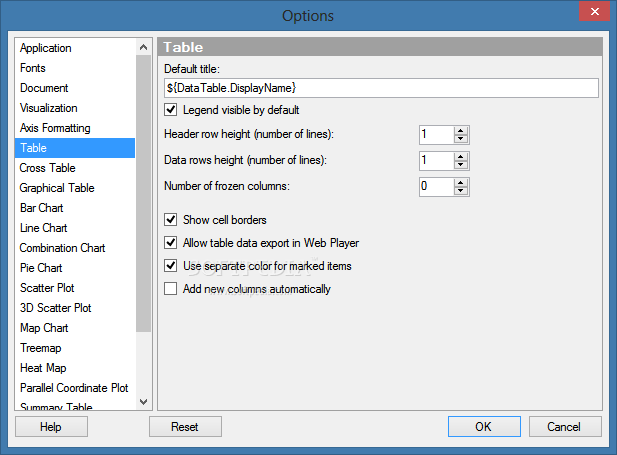This screenshot has width=617, height=455.
Task: Click the category list scrollbar thumb
Action: click(144, 194)
